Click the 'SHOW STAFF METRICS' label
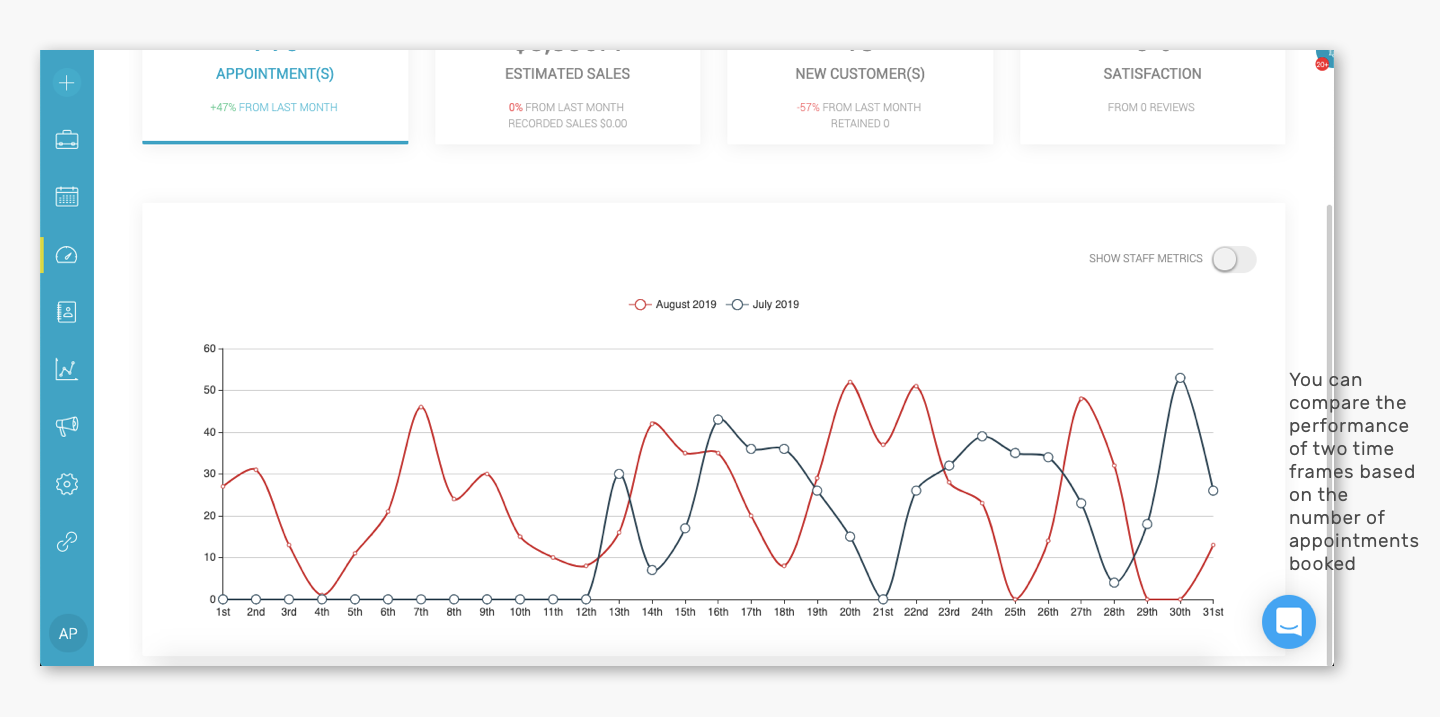This screenshot has height=718, width=1440. [x=1146, y=259]
